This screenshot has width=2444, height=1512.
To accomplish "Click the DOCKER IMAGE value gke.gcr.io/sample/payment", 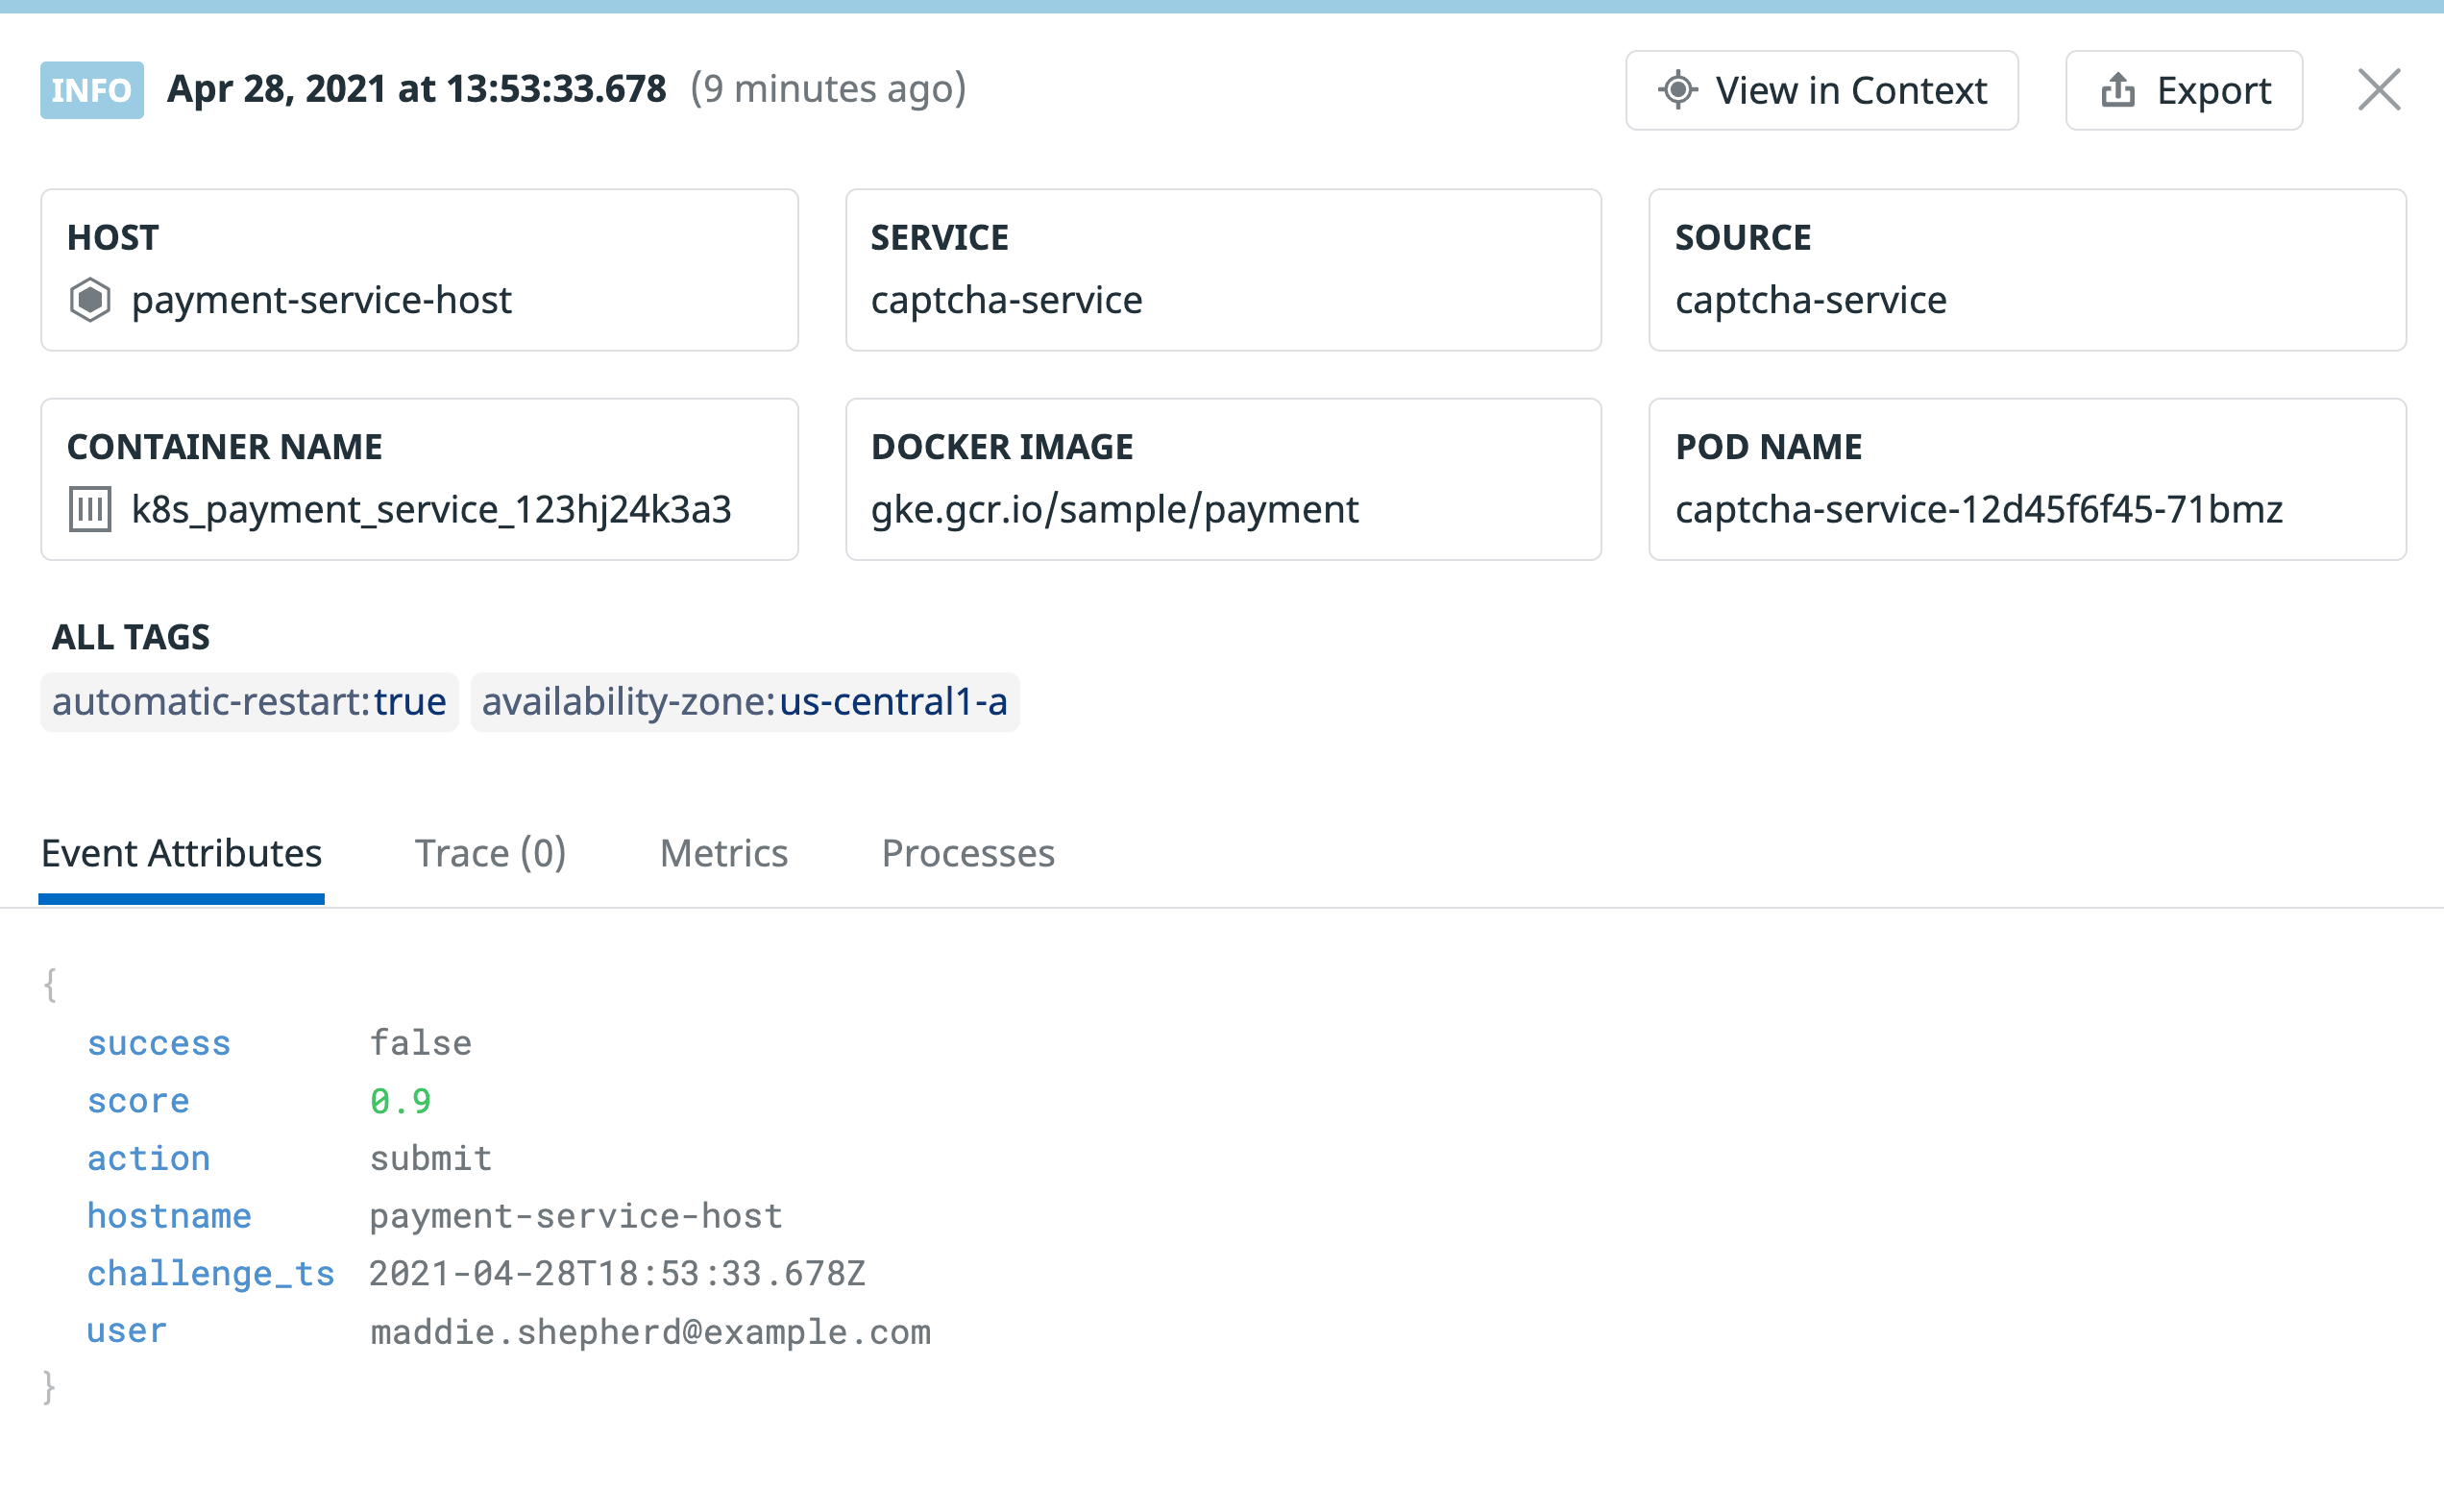I will click(1115, 509).
